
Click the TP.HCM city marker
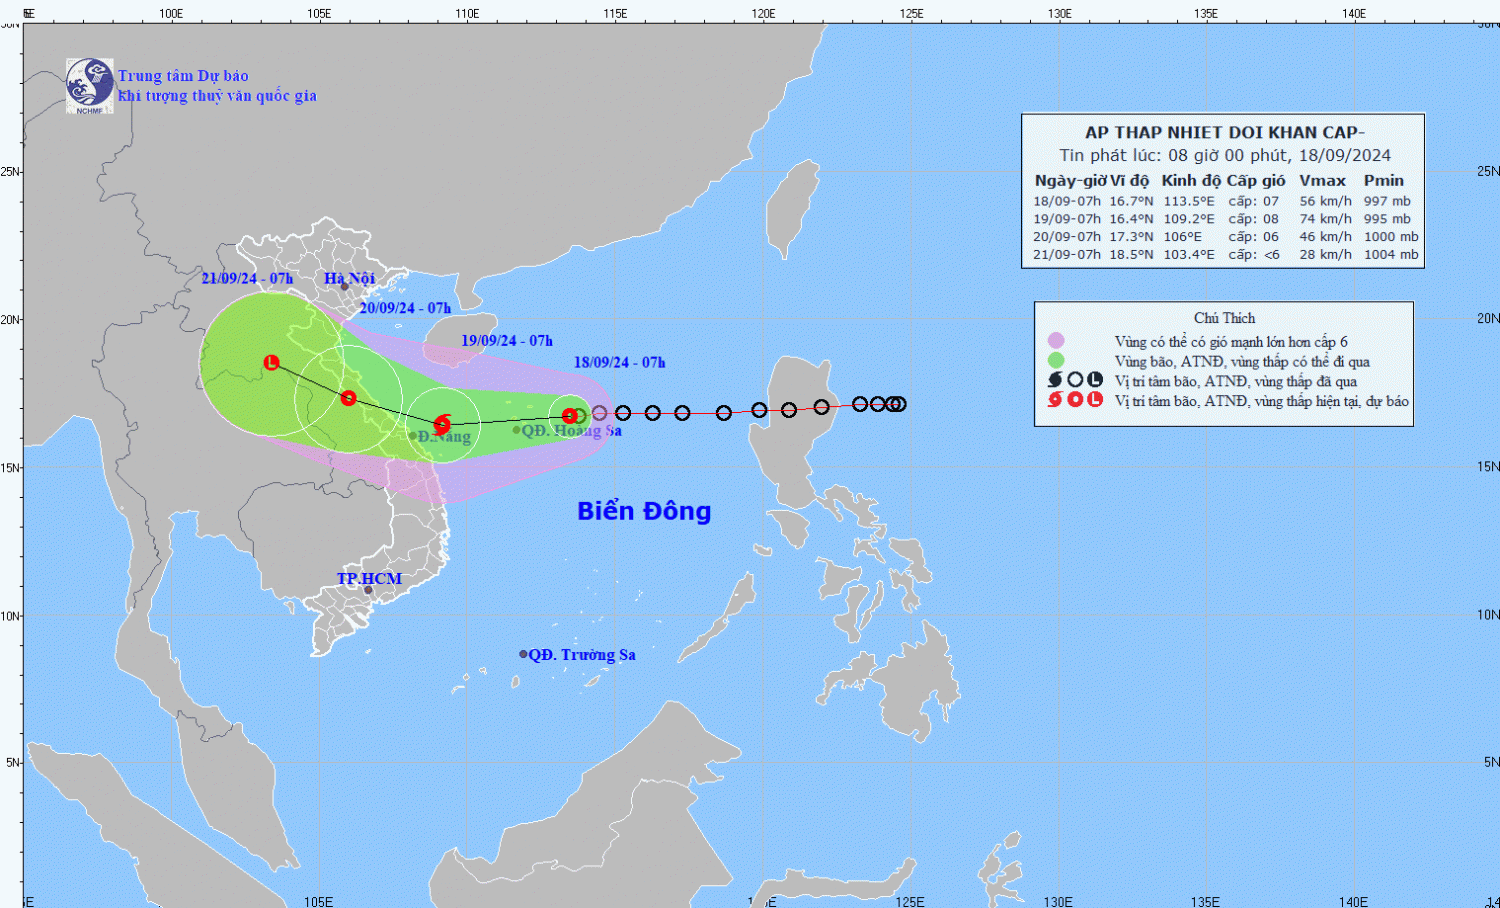(x=367, y=590)
